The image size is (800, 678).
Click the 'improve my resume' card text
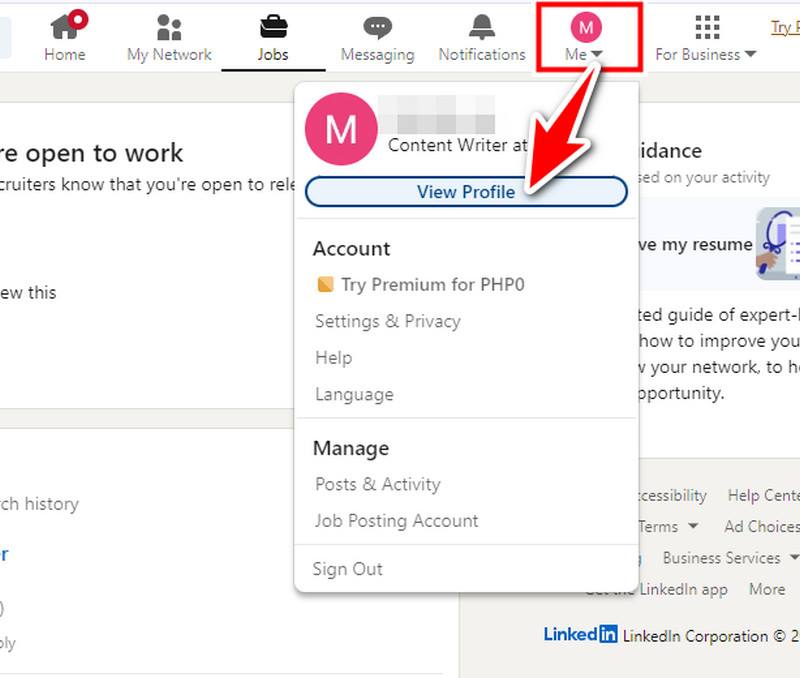695,244
